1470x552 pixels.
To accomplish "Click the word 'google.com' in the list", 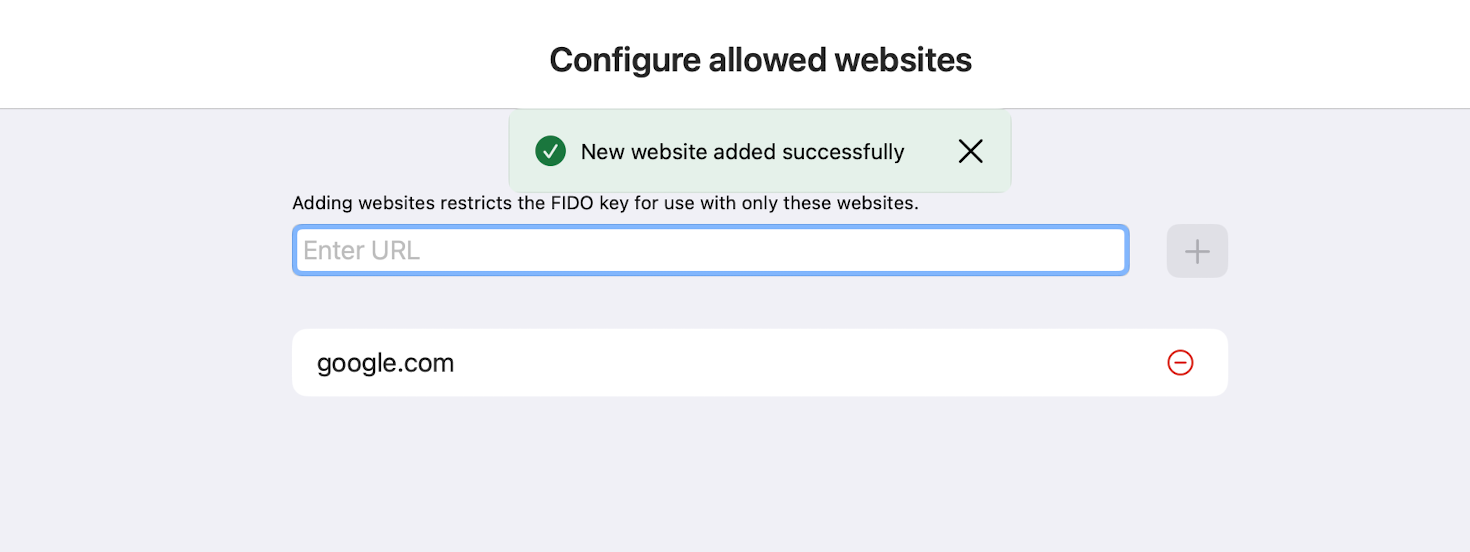I will click(385, 363).
